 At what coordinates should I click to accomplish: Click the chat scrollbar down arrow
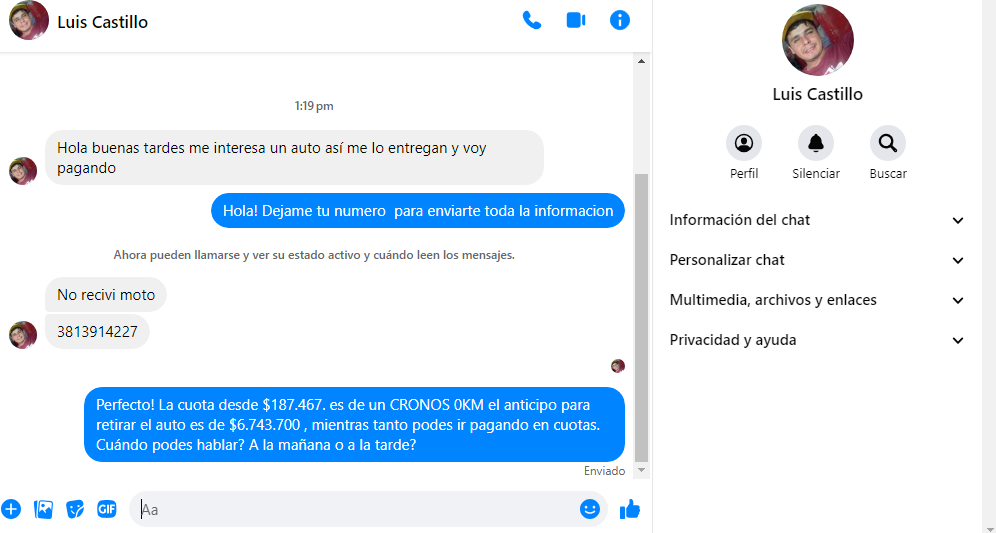642,470
